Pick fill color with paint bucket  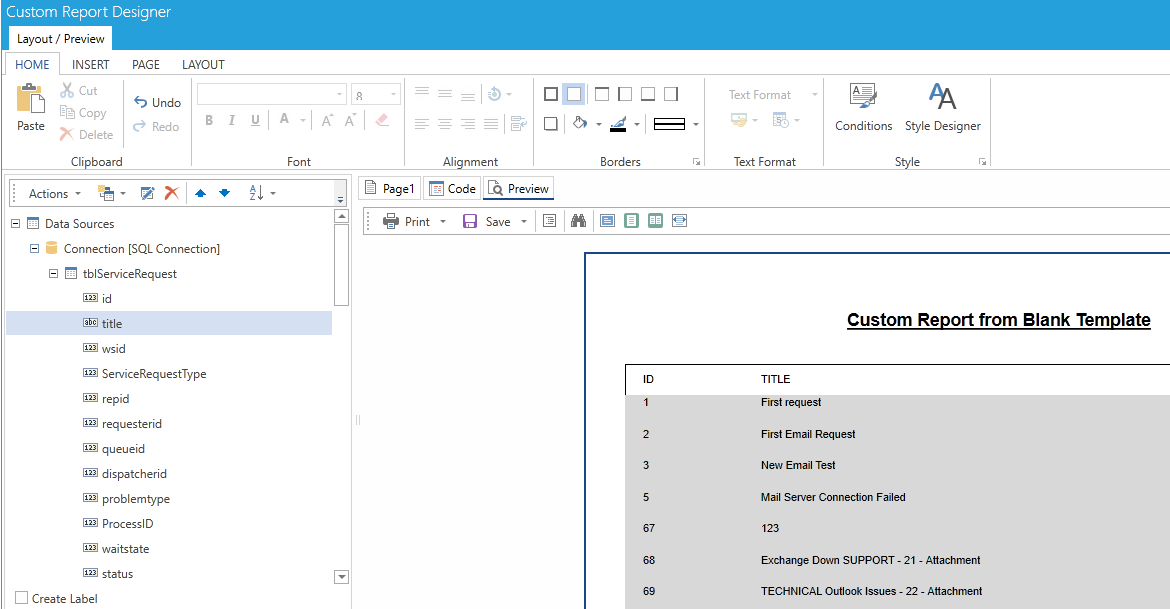click(x=581, y=123)
